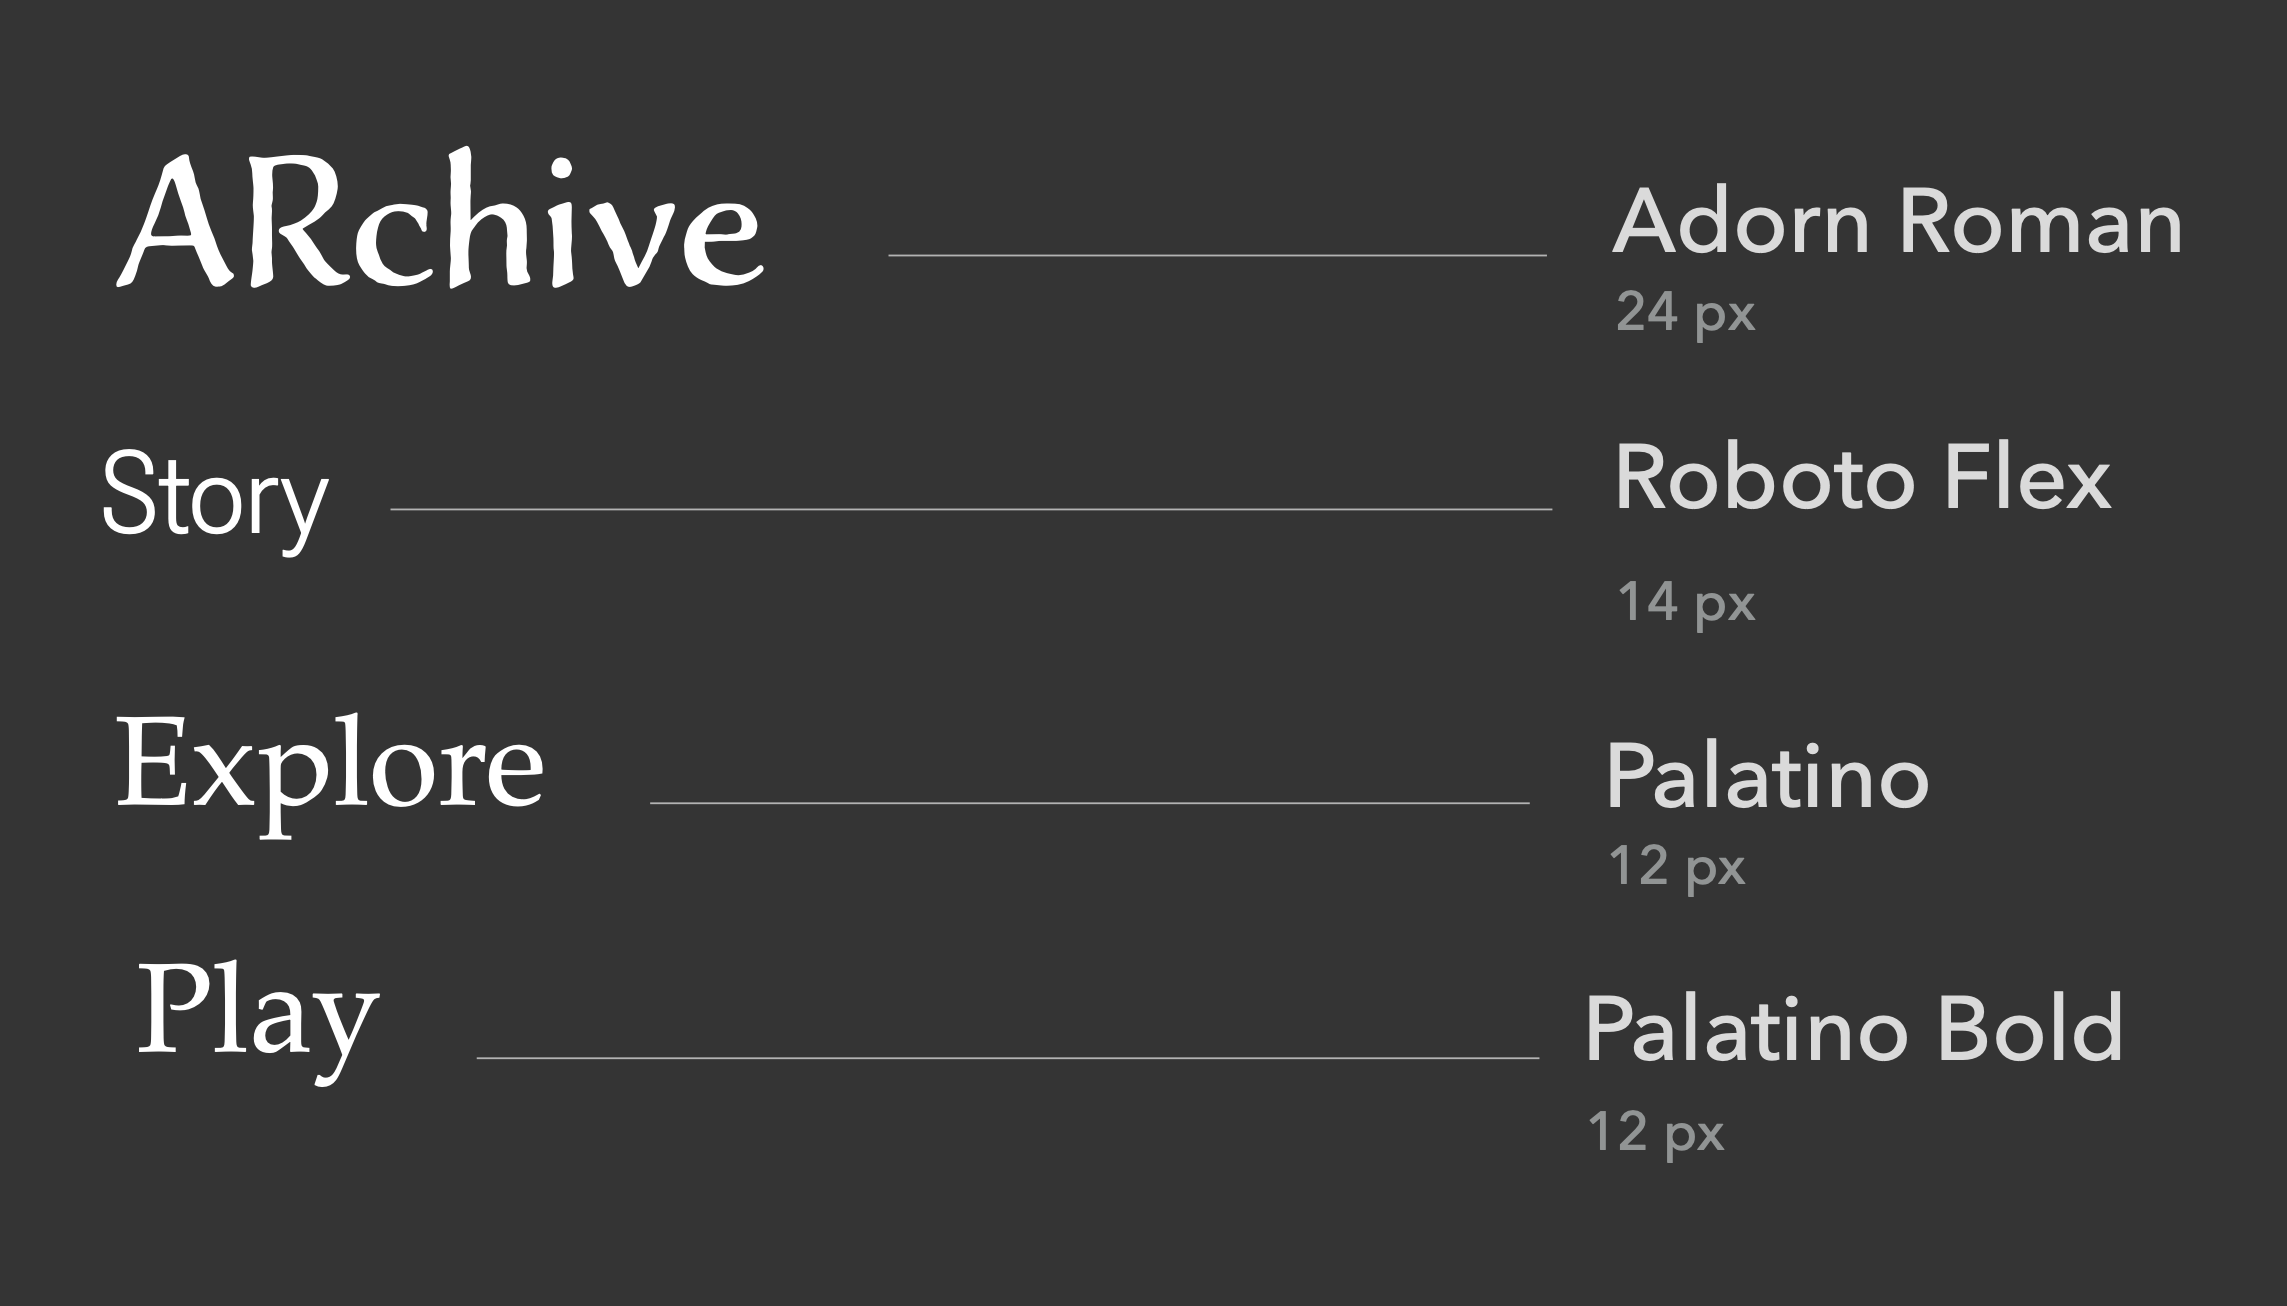Screen dimensions: 2287x1306
Task: Select the Play sample text
Action: click(x=258, y=1013)
